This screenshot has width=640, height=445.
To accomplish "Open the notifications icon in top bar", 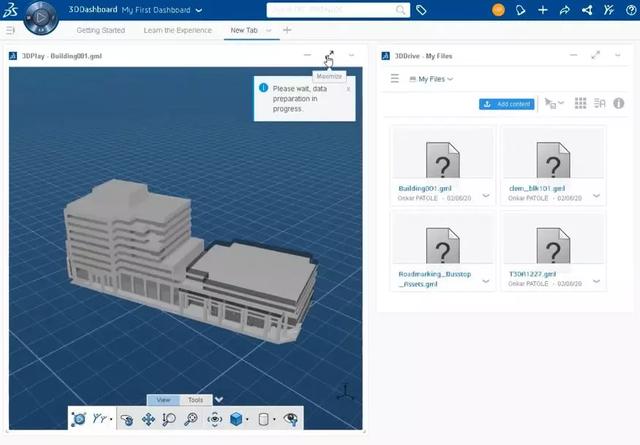I will click(x=520, y=10).
